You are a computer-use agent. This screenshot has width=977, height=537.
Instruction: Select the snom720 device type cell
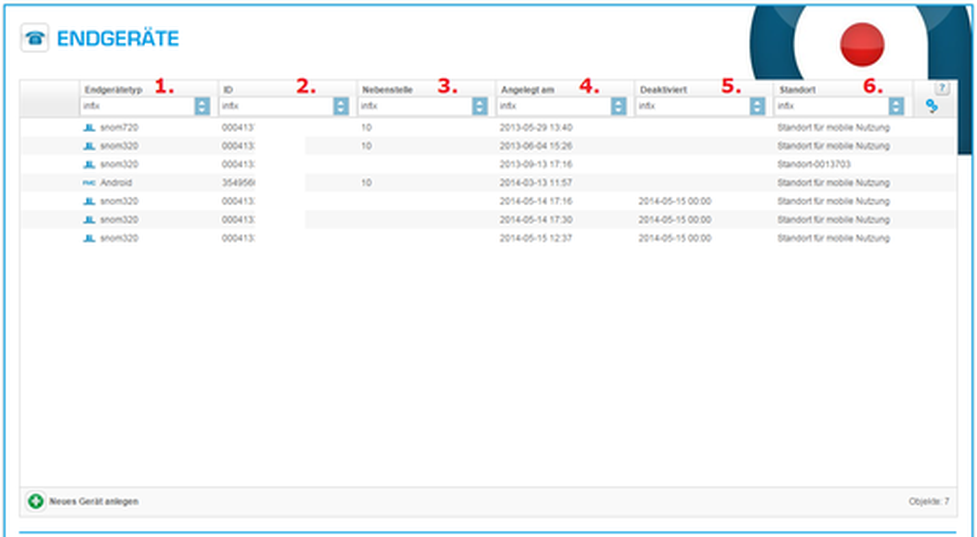pyautogui.click(x=119, y=128)
